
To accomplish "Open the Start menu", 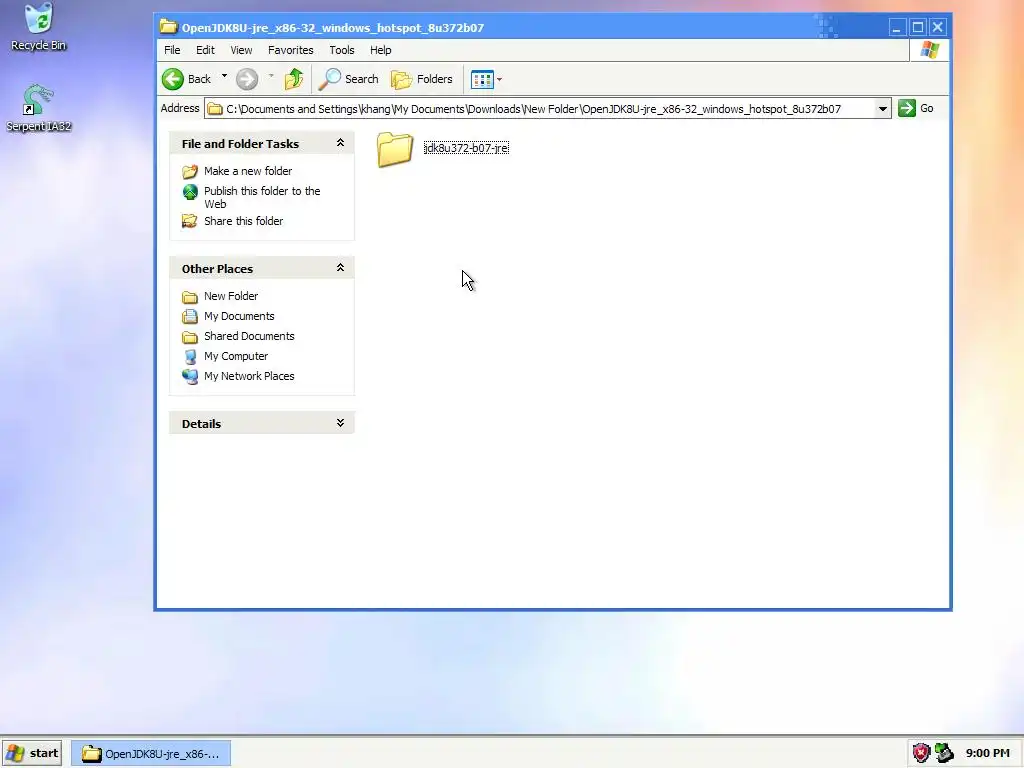I will point(33,753).
